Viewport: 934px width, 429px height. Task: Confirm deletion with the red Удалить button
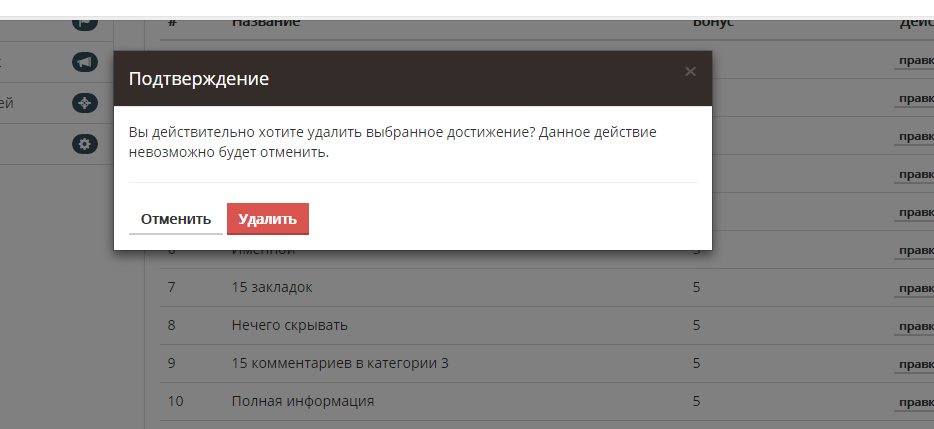267,219
